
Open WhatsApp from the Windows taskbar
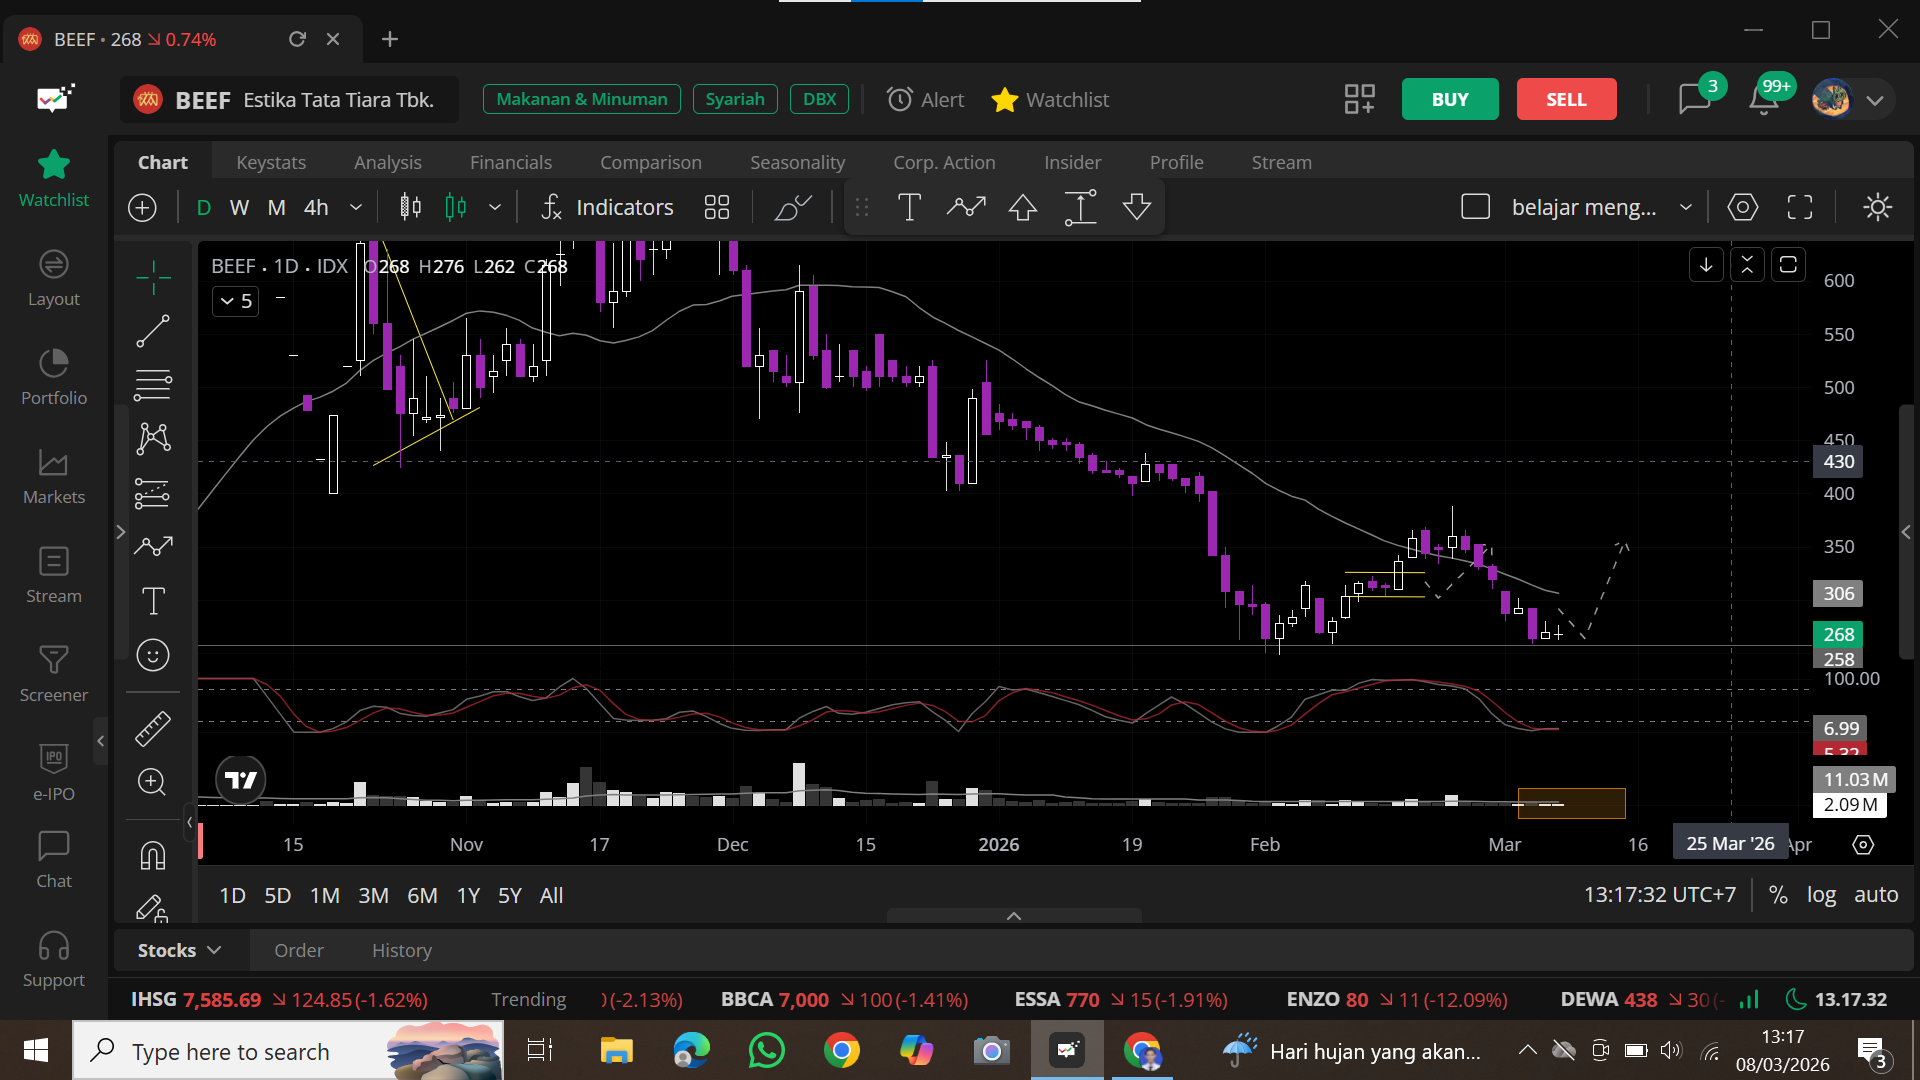(766, 1050)
